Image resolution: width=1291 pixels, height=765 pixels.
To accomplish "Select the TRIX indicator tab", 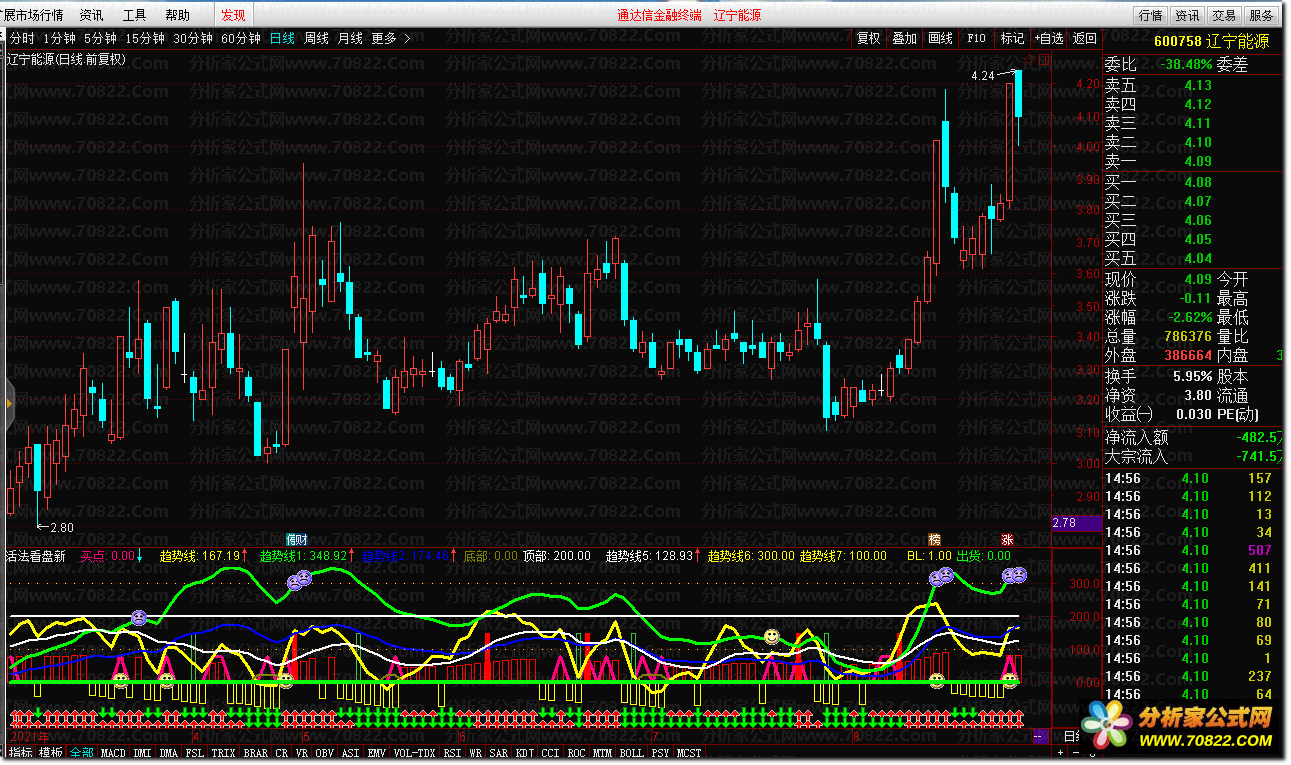I will pos(225,752).
